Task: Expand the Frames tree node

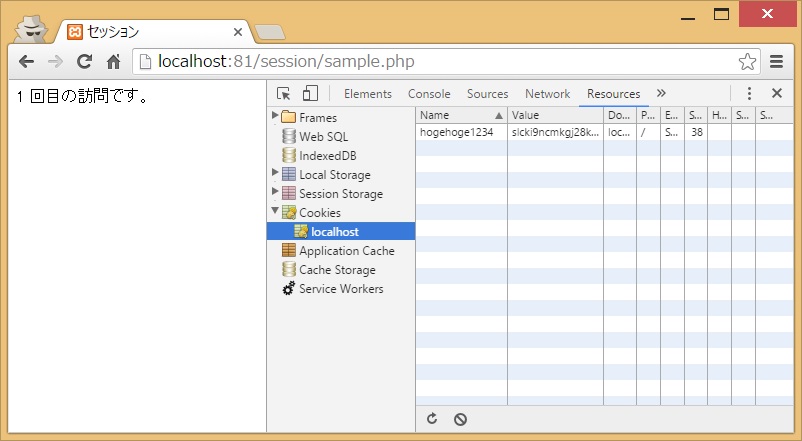Action: coord(275,115)
